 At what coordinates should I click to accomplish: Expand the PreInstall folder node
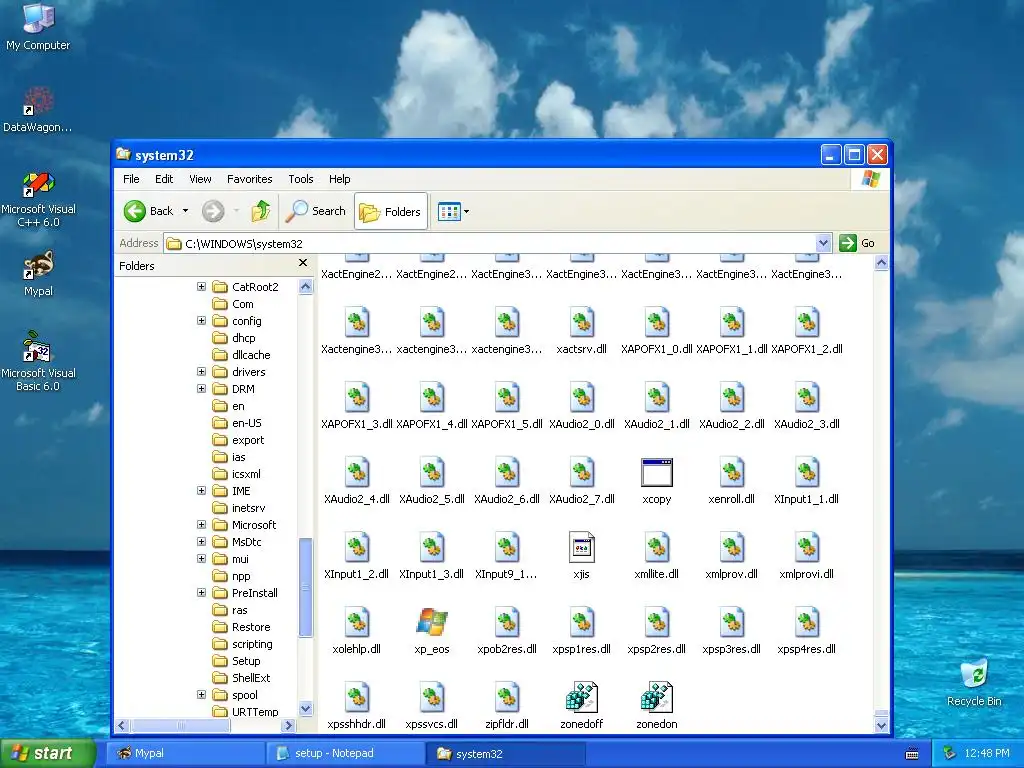(x=201, y=592)
